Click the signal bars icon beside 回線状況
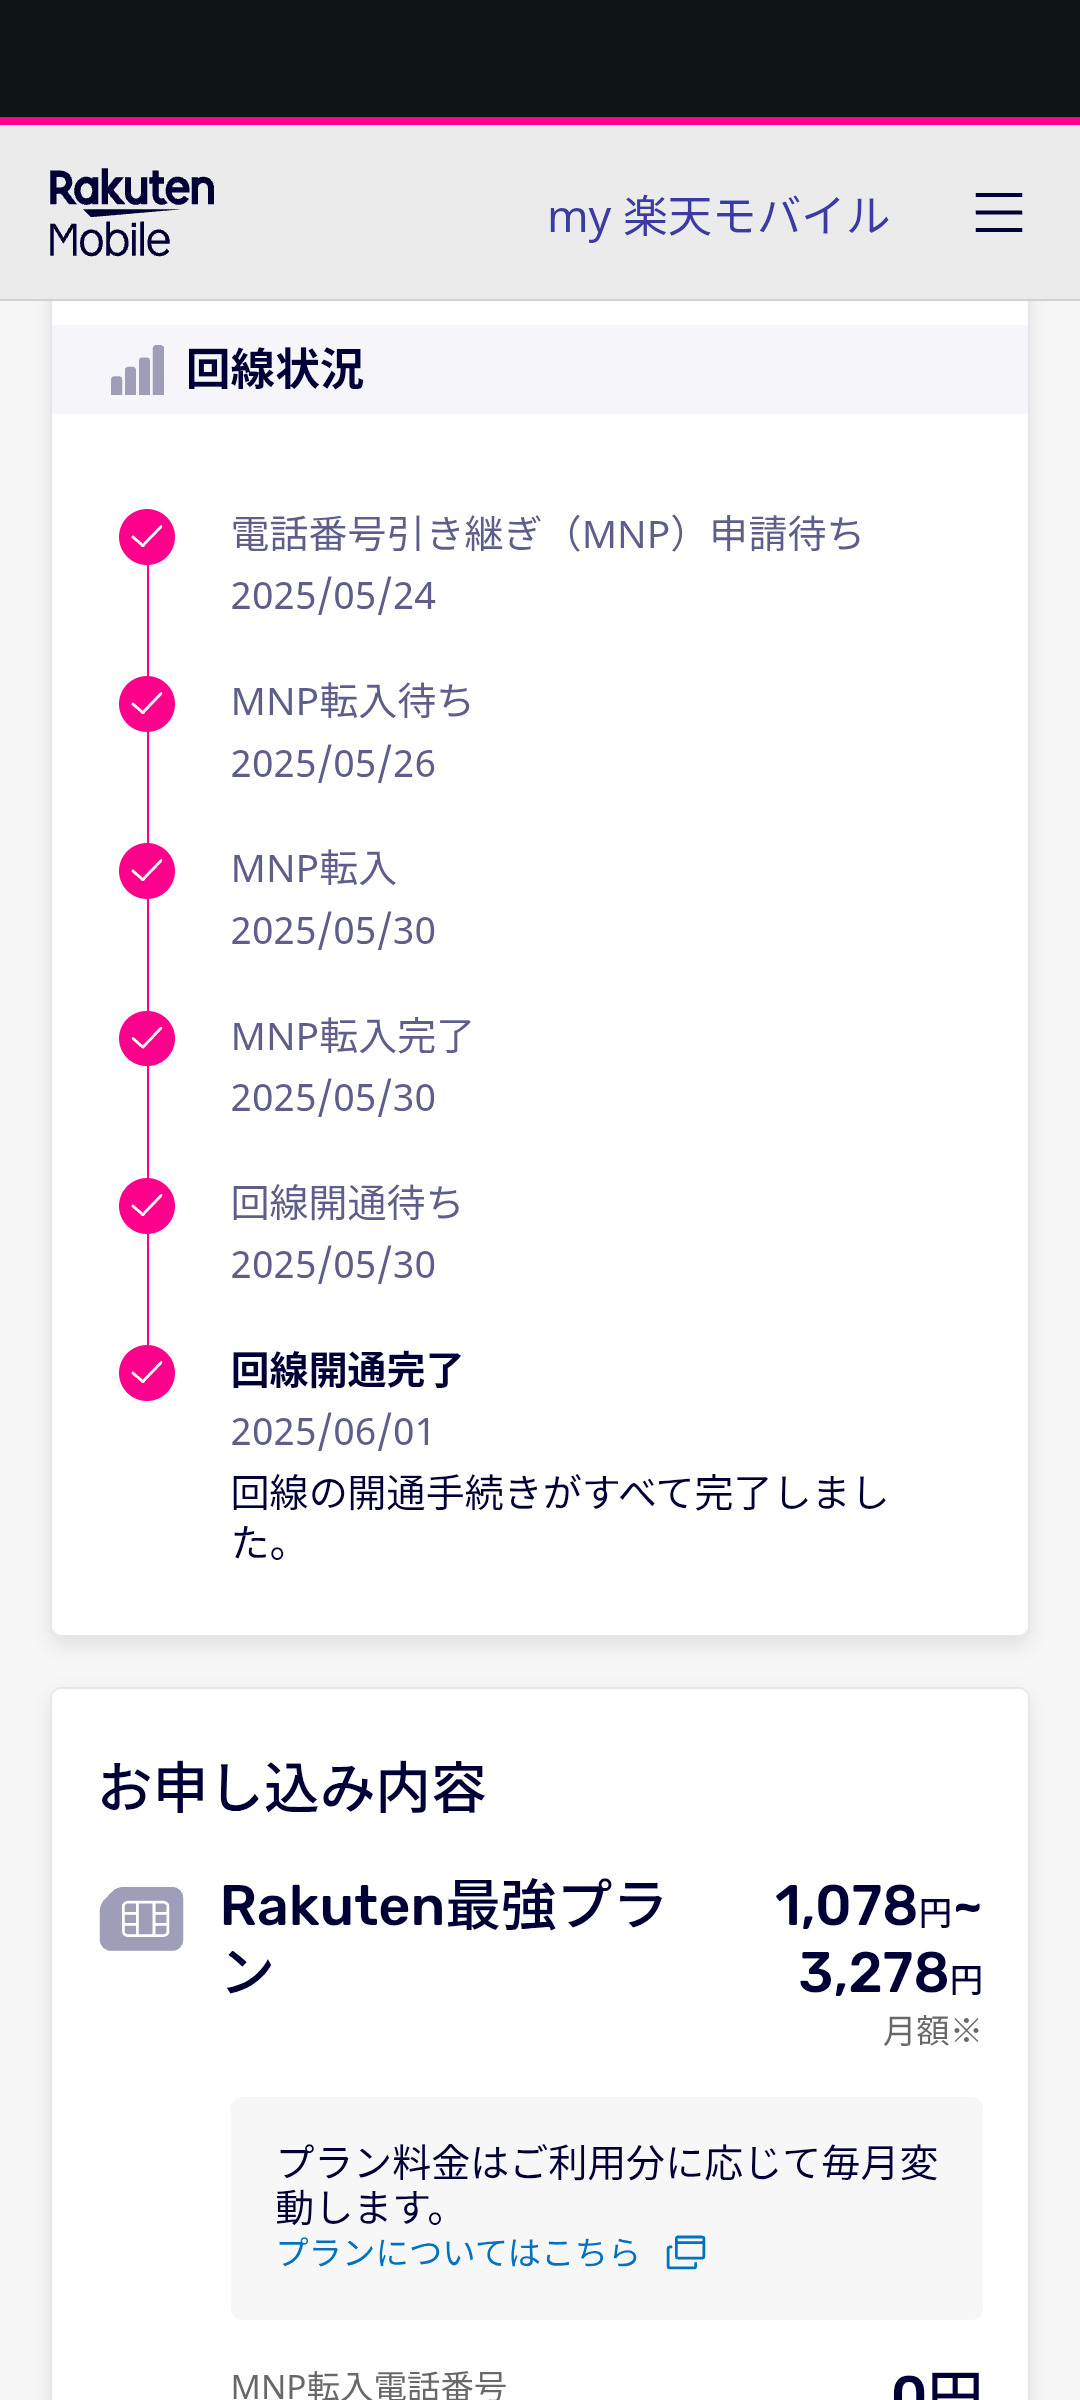This screenshot has height=2400, width=1080. tap(137, 371)
